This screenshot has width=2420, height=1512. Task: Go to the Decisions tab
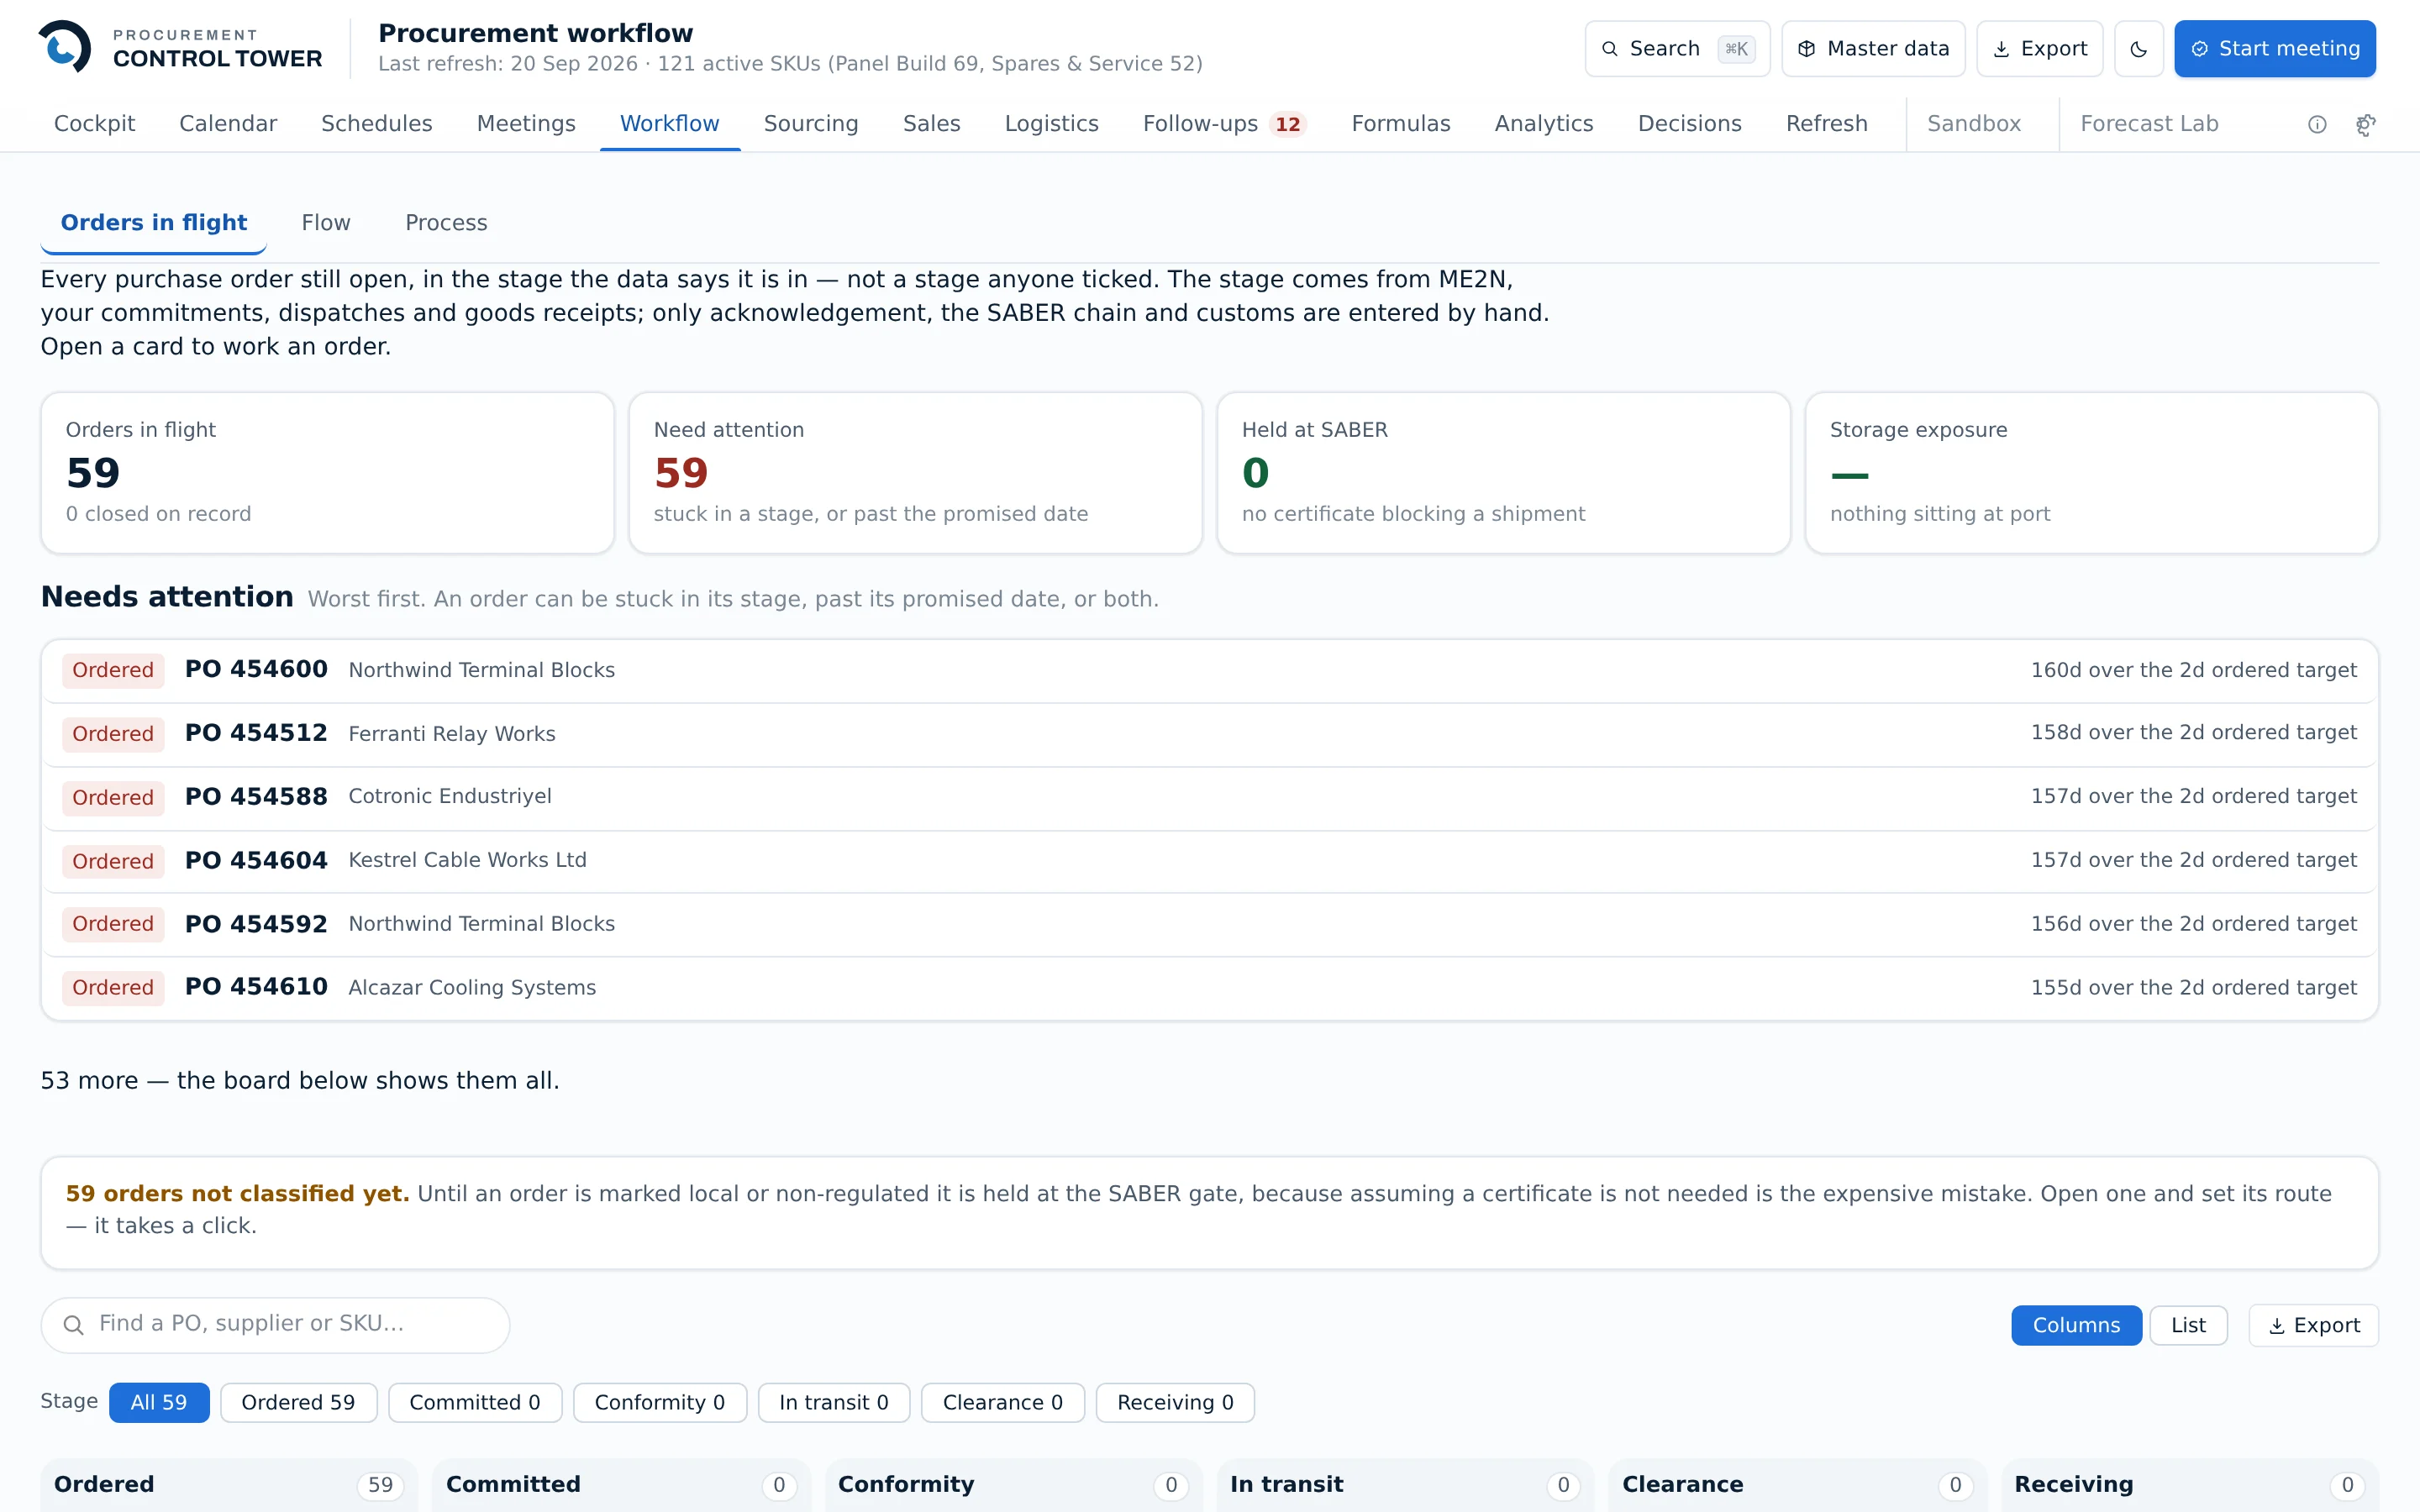point(1689,124)
